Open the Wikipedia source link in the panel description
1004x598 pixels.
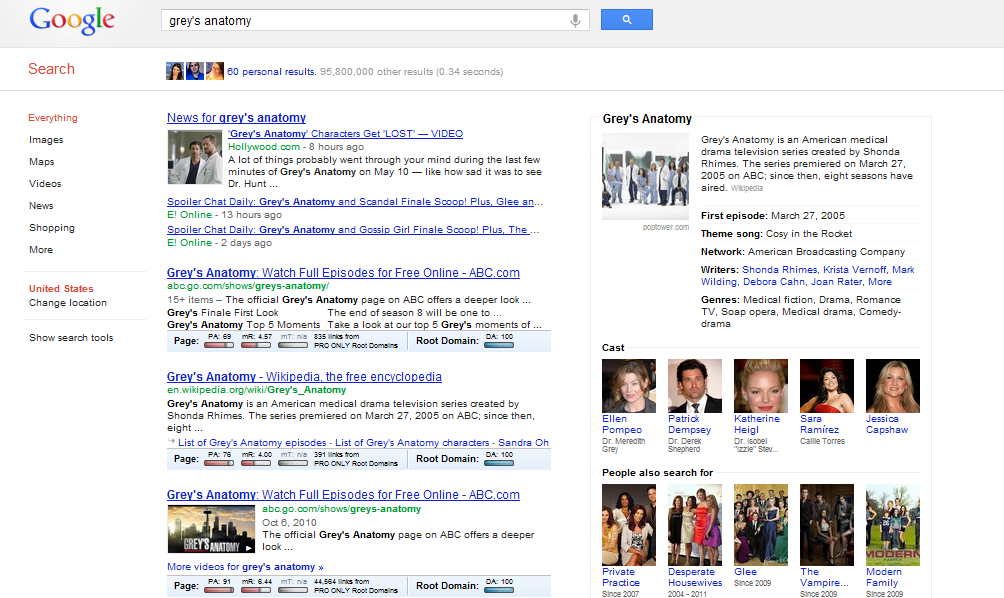[x=747, y=189]
